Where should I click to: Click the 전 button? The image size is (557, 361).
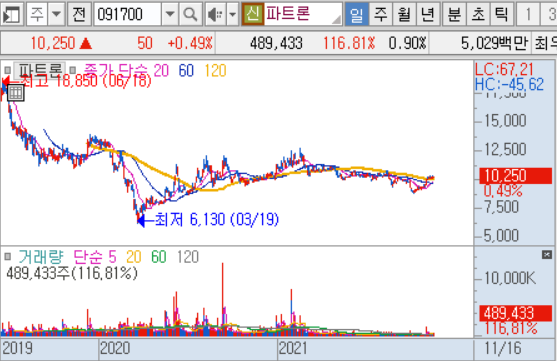pos(79,14)
